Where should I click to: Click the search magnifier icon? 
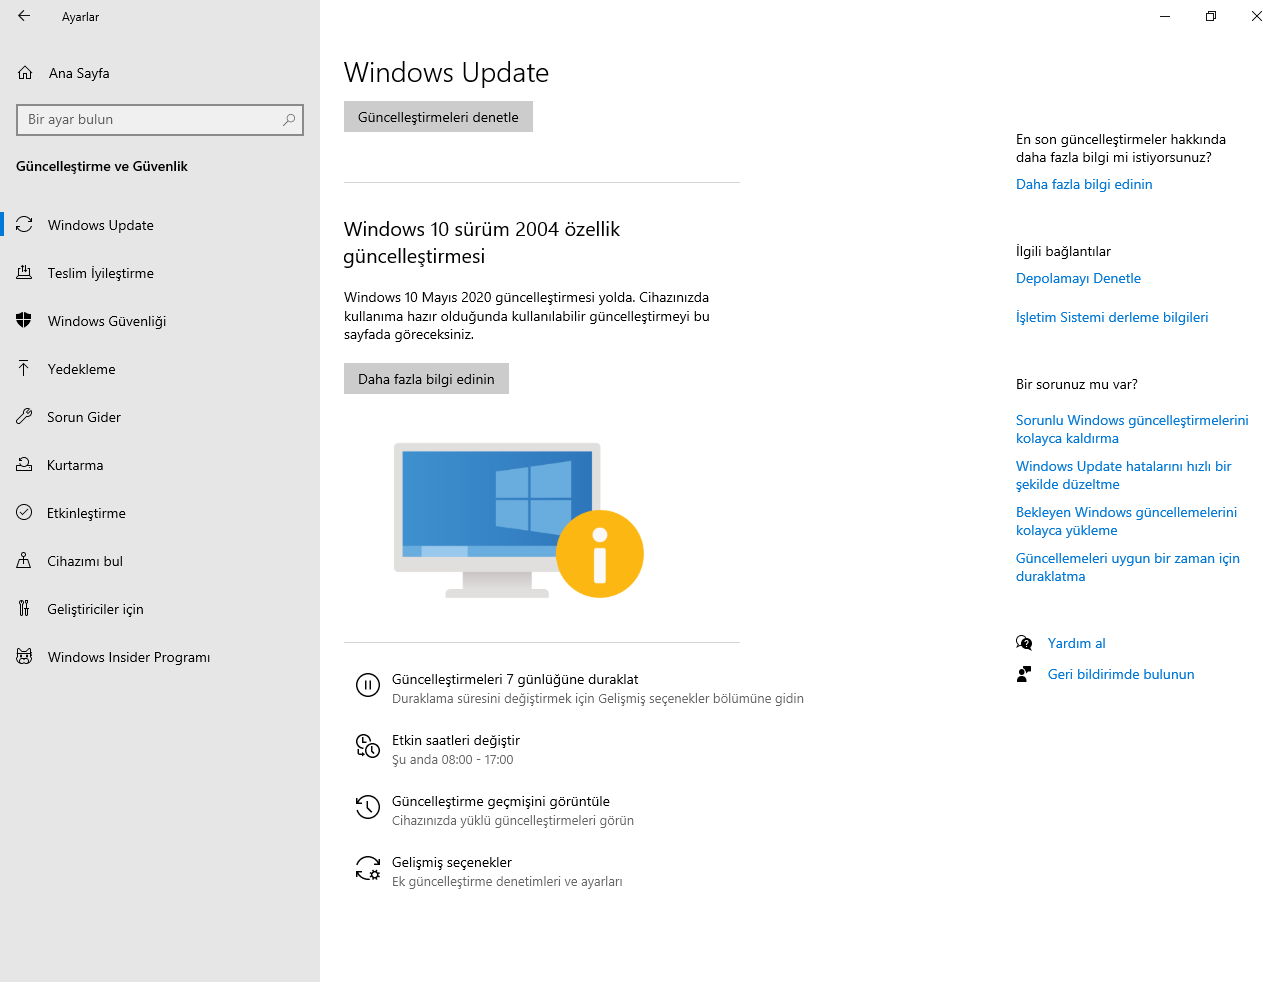289,120
